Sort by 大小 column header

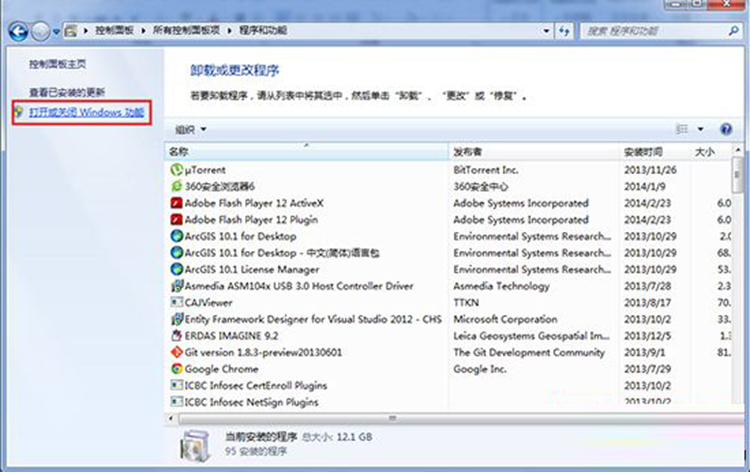(710, 152)
